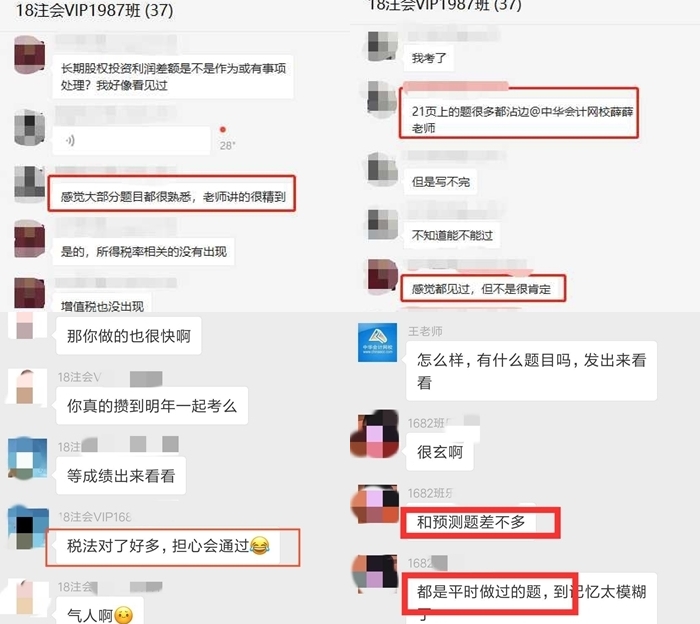Tap the '王老师' sender name label
This screenshot has width=700, height=624.
tap(425, 331)
